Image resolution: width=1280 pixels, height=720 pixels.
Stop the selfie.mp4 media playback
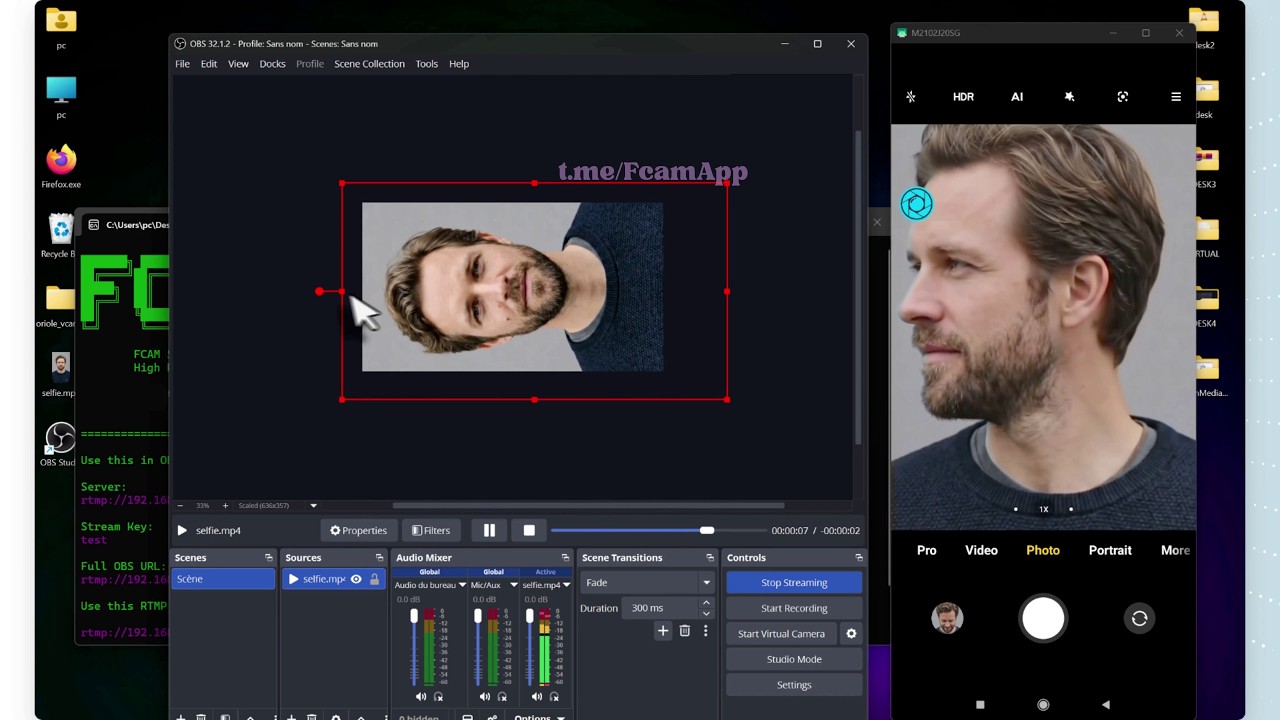click(x=529, y=531)
